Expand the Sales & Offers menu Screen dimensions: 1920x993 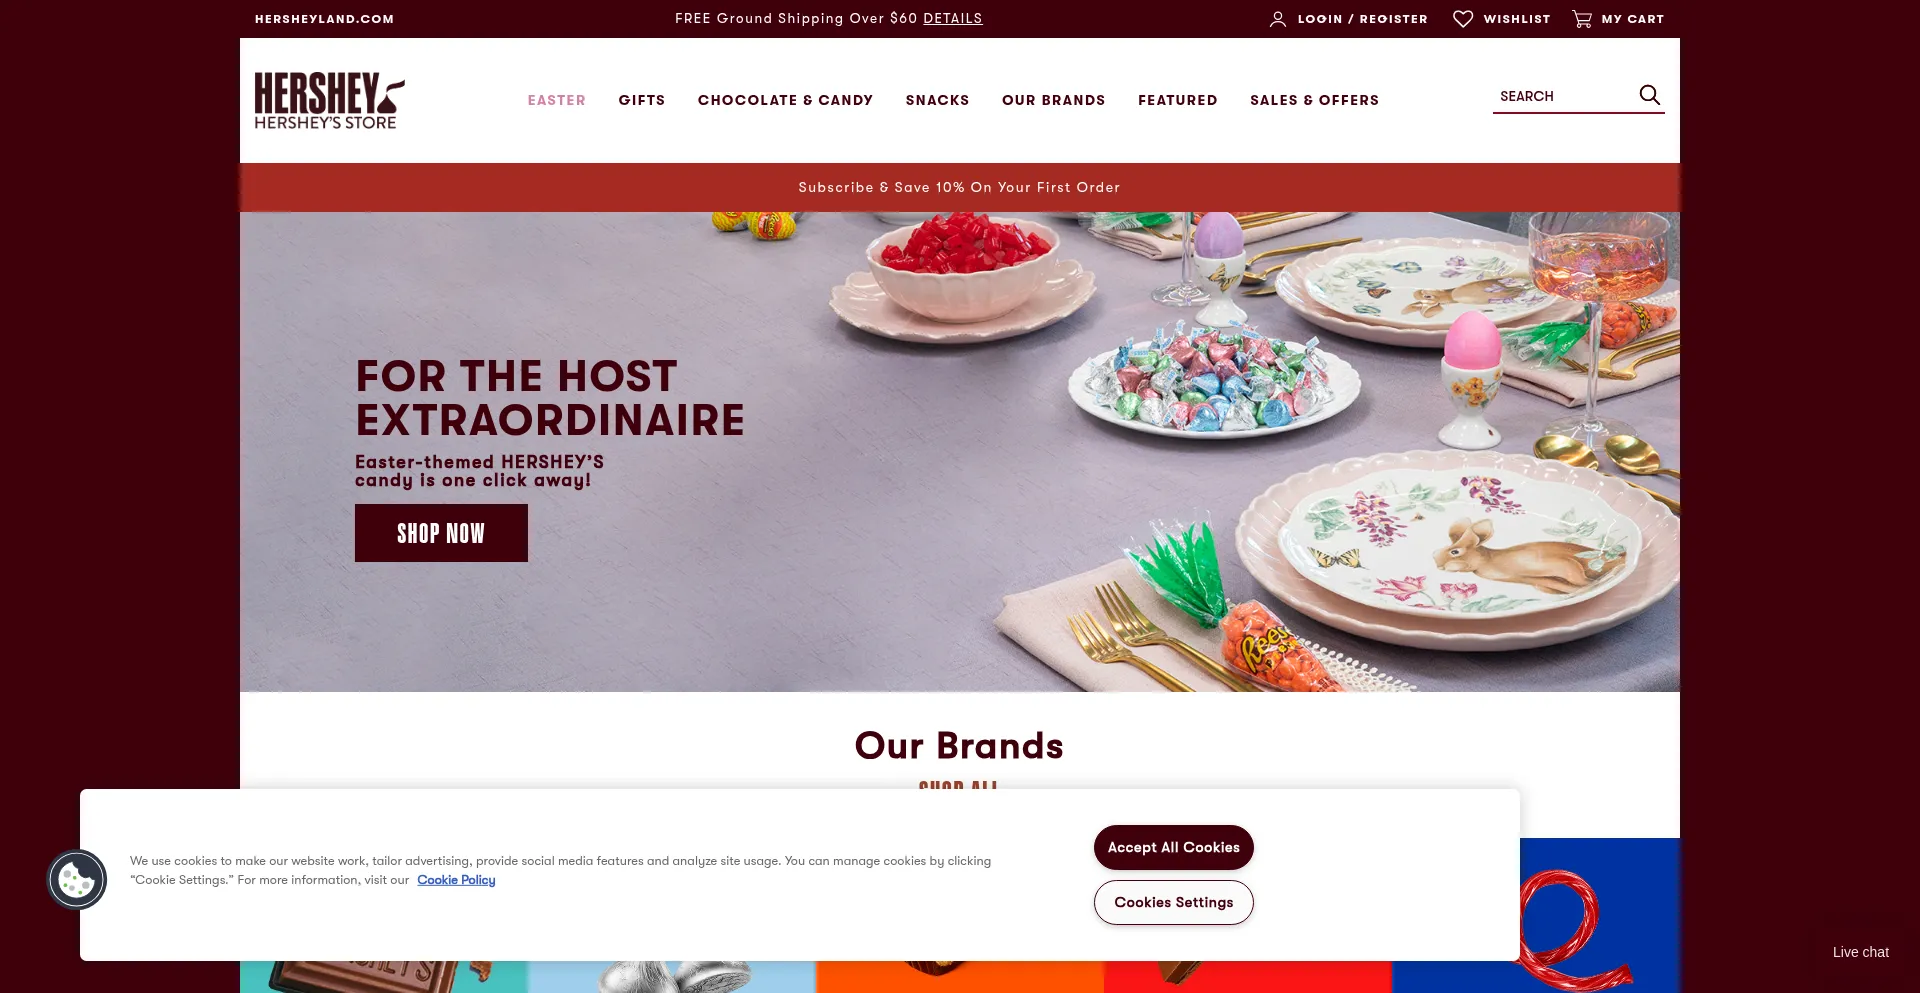coord(1315,100)
